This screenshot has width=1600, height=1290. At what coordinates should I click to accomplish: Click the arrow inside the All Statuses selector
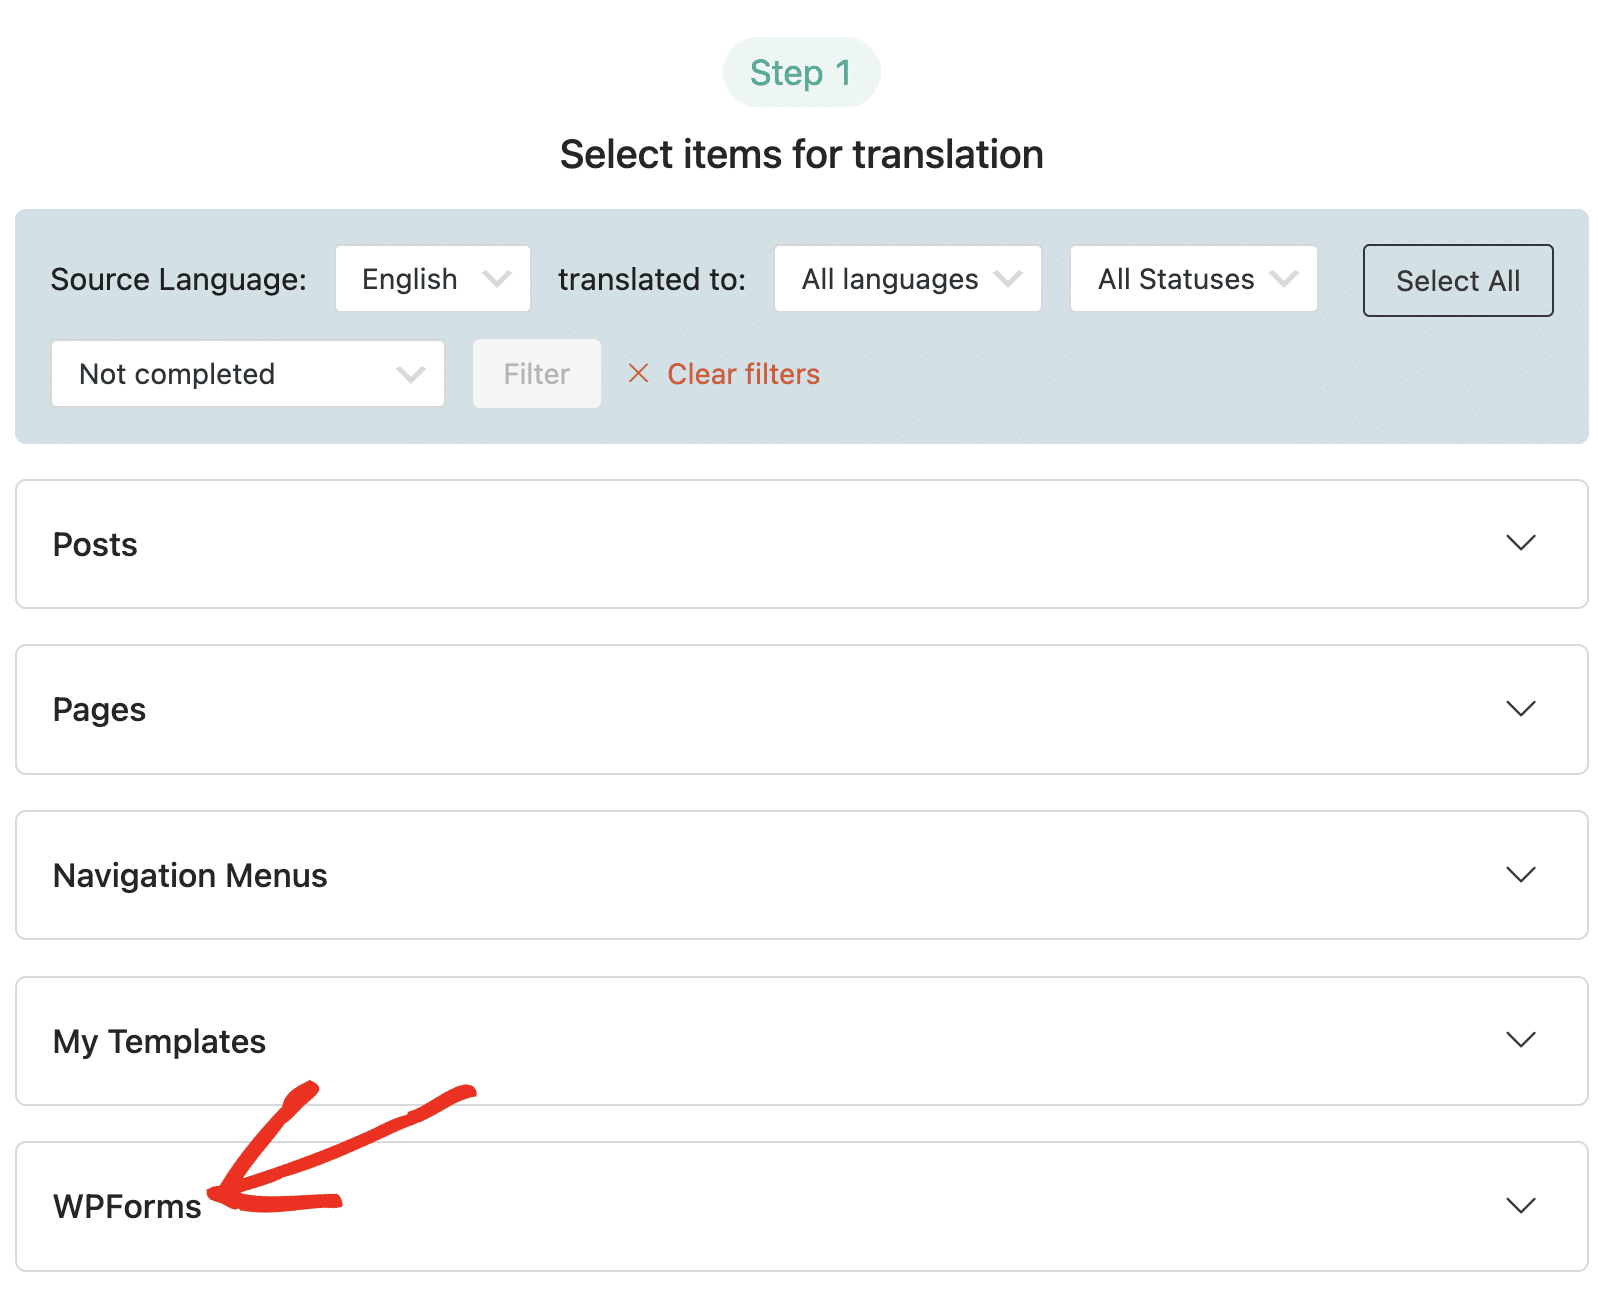click(1286, 279)
